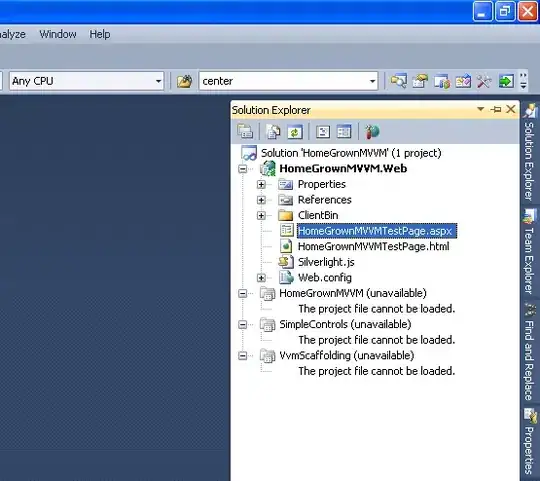This screenshot has width=540, height=481.
Task: Toggle Show All Files in Solution Explorer
Action: (273, 132)
